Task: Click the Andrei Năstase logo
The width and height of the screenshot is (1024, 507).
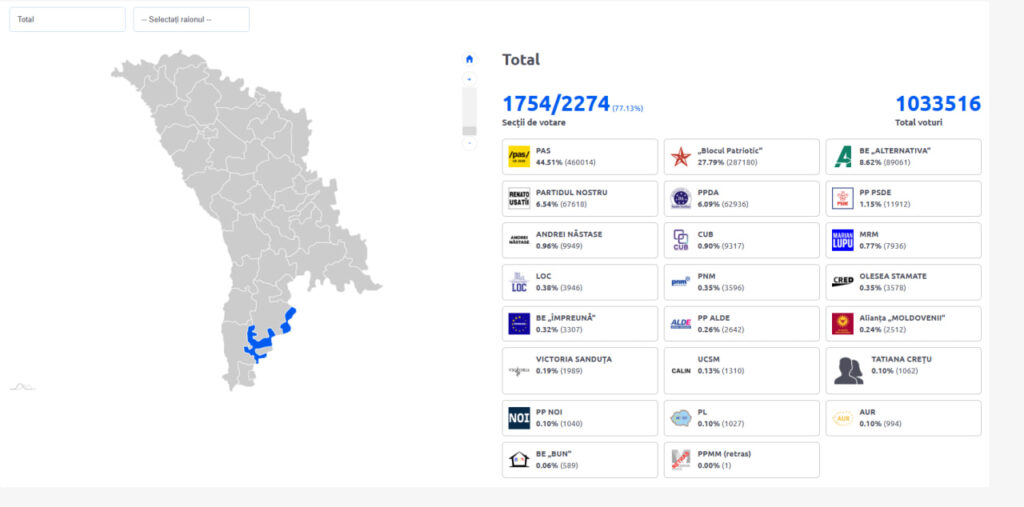Action: pos(519,240)
